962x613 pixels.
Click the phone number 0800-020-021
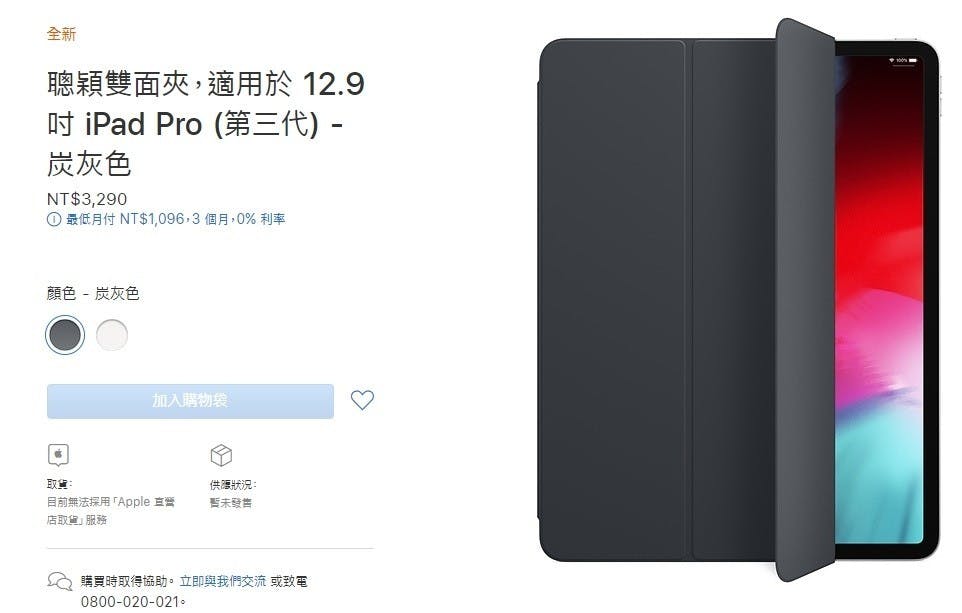[x=131, y=601]
